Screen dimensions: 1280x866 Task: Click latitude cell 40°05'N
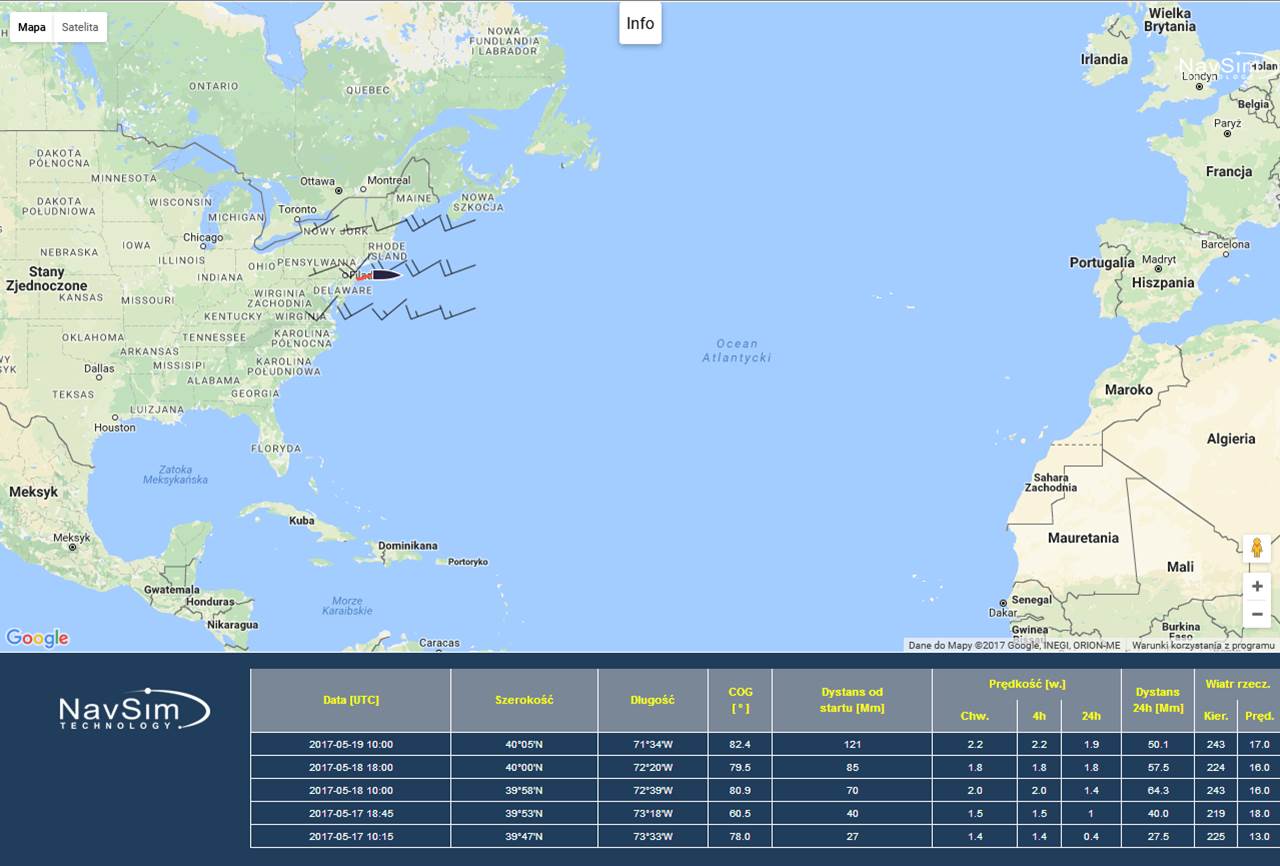(x=524, y=744)
